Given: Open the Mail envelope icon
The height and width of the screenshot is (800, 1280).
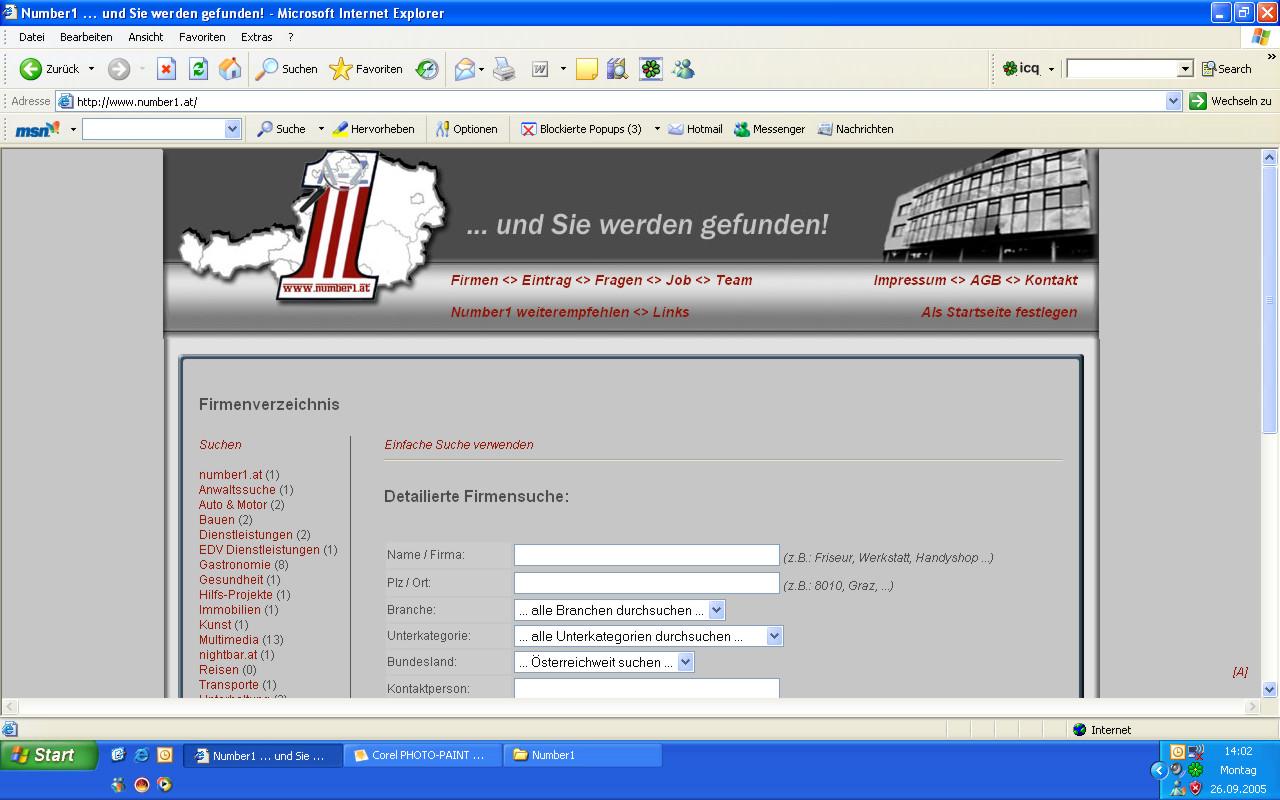Looking at the screenshot, I should coord(465,69).
